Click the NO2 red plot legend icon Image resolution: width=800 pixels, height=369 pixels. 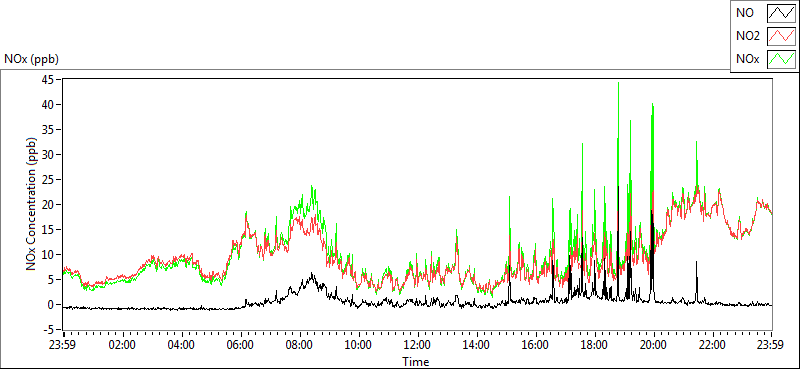tap(781, 36)
